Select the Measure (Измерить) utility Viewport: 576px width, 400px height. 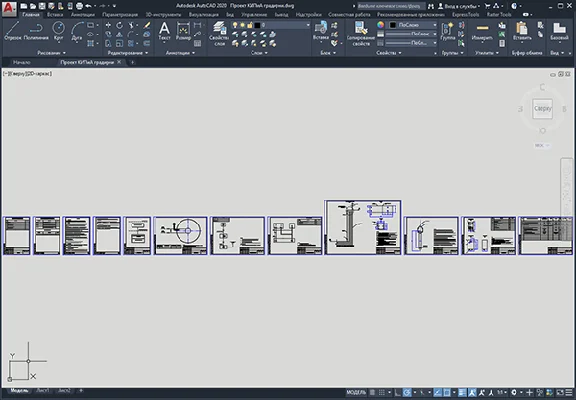(x=482, y=31)
